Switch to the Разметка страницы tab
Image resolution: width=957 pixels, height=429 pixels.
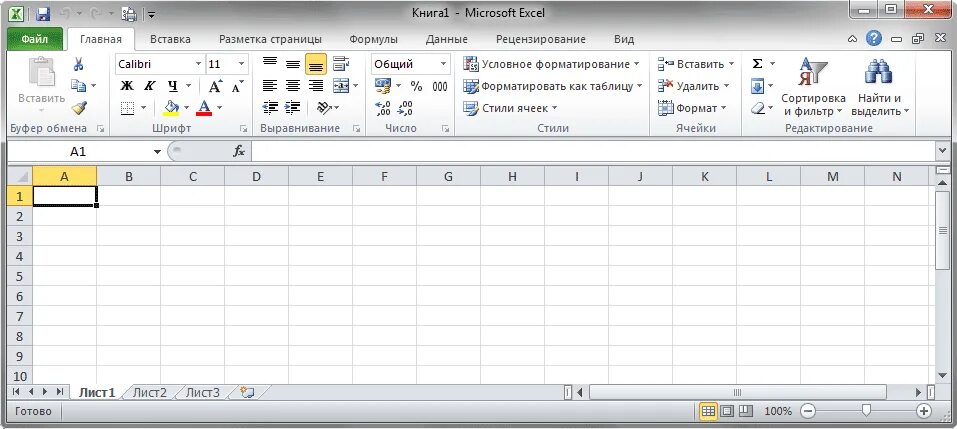pyautogui.click(x=270, y=39)
